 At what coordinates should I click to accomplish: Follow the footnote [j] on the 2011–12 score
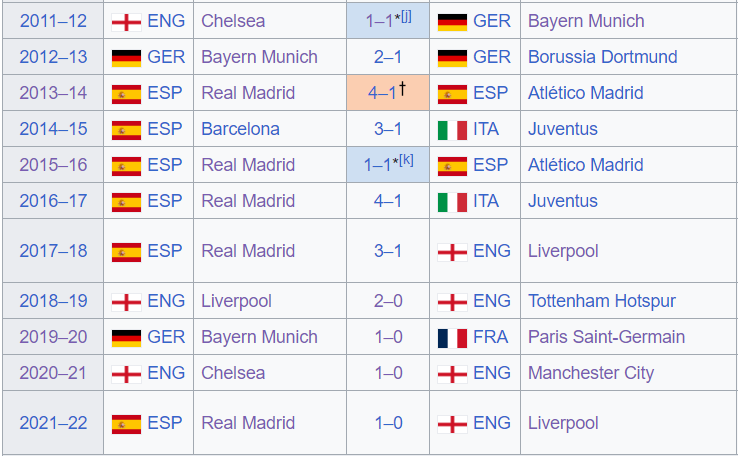[406, 16]
